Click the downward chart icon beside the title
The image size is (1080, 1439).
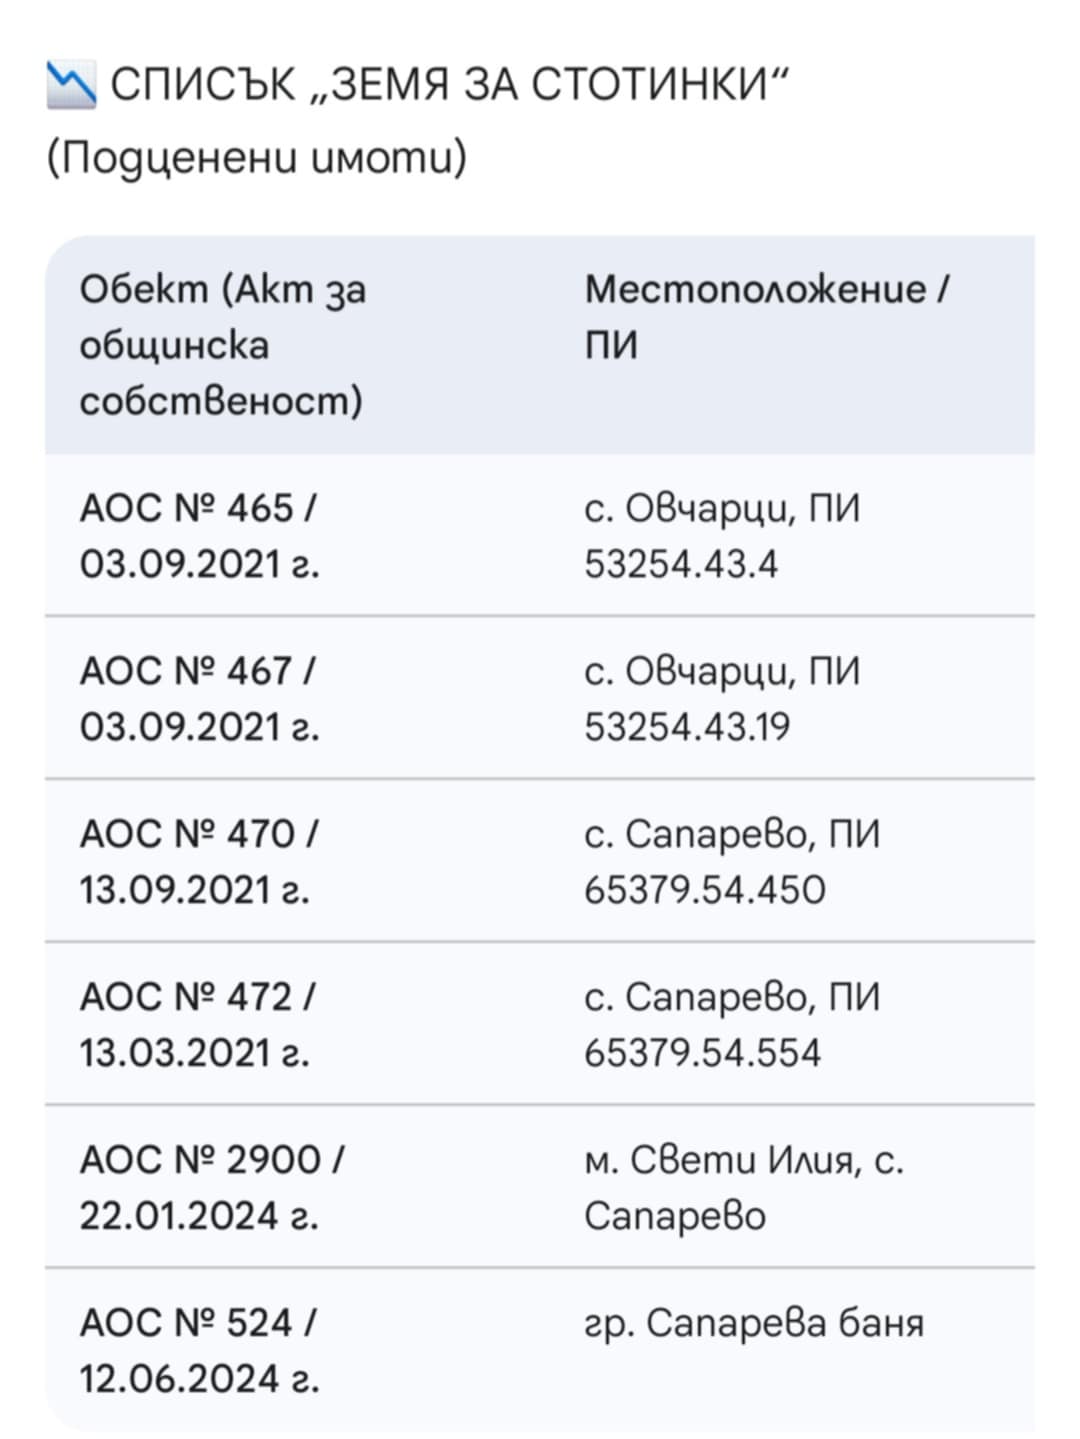click(71, 84)
